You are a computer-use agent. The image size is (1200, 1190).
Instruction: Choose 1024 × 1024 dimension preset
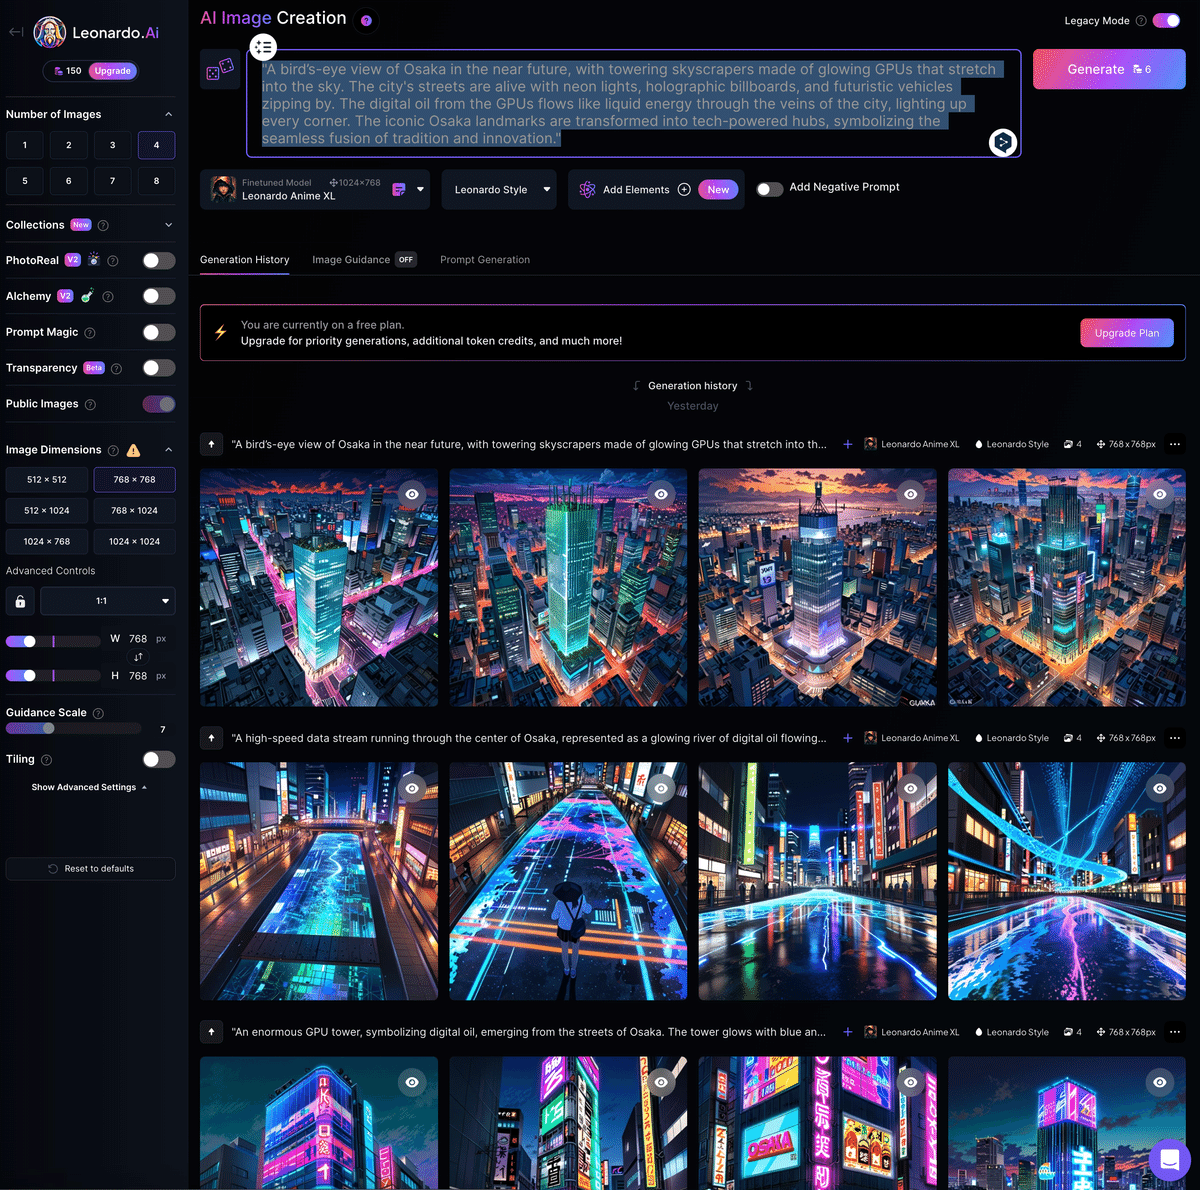134,541
